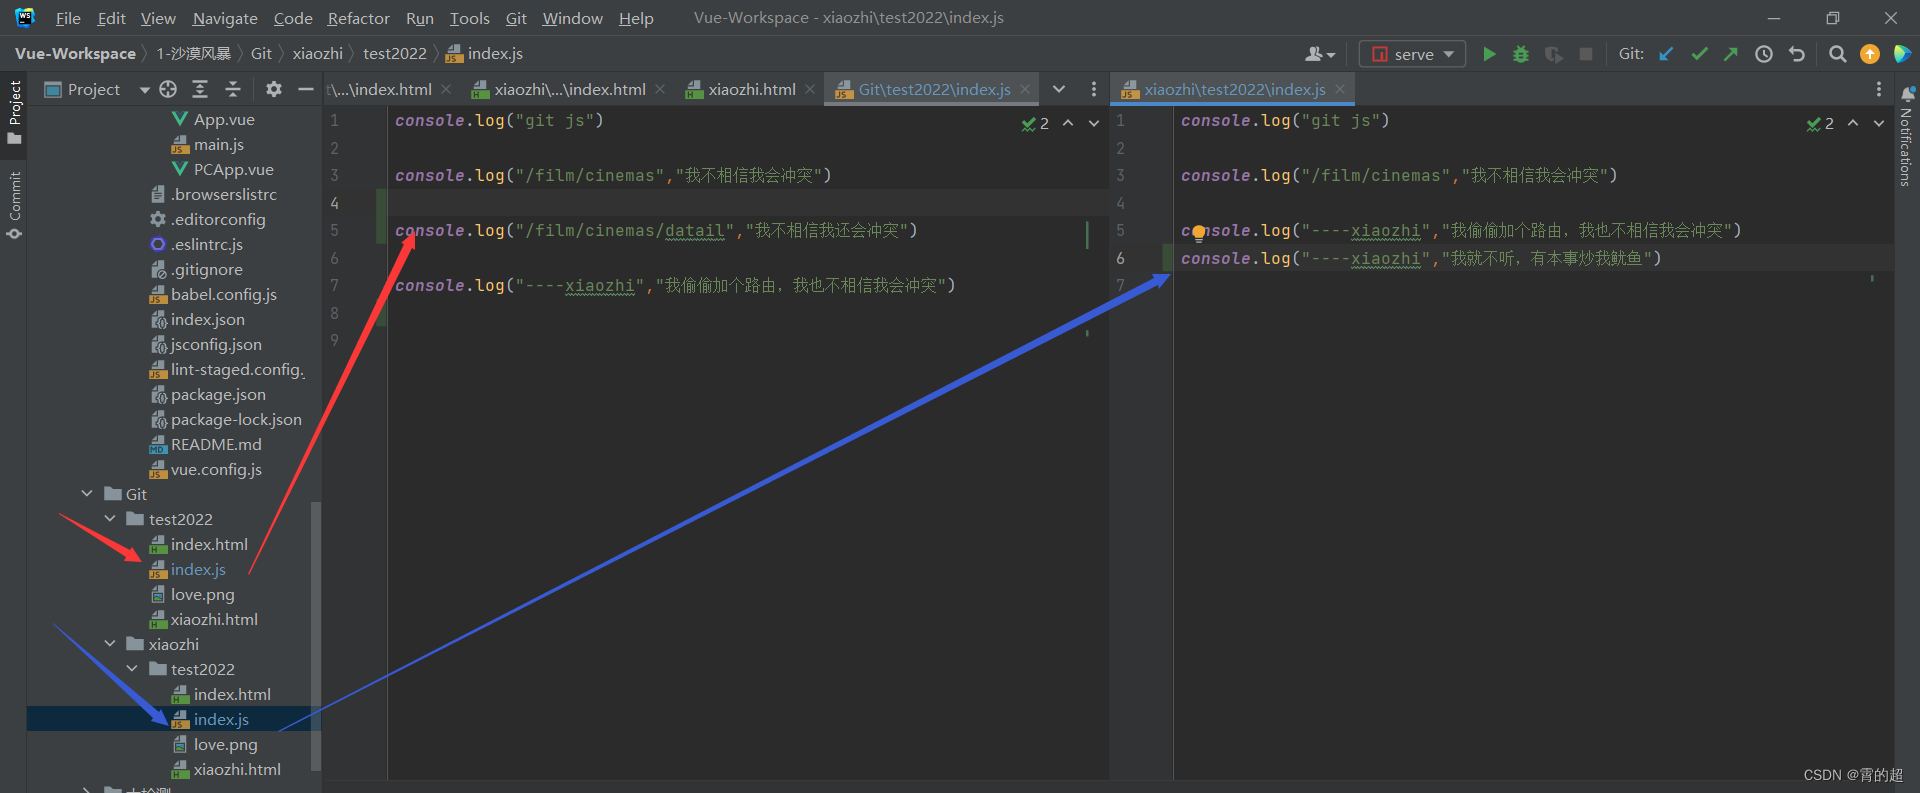Viewport: 1920px width, 793px height.
Task: Collapse all nodes in the Project tree
Action: pyautogui.click(x=233, y=89)
